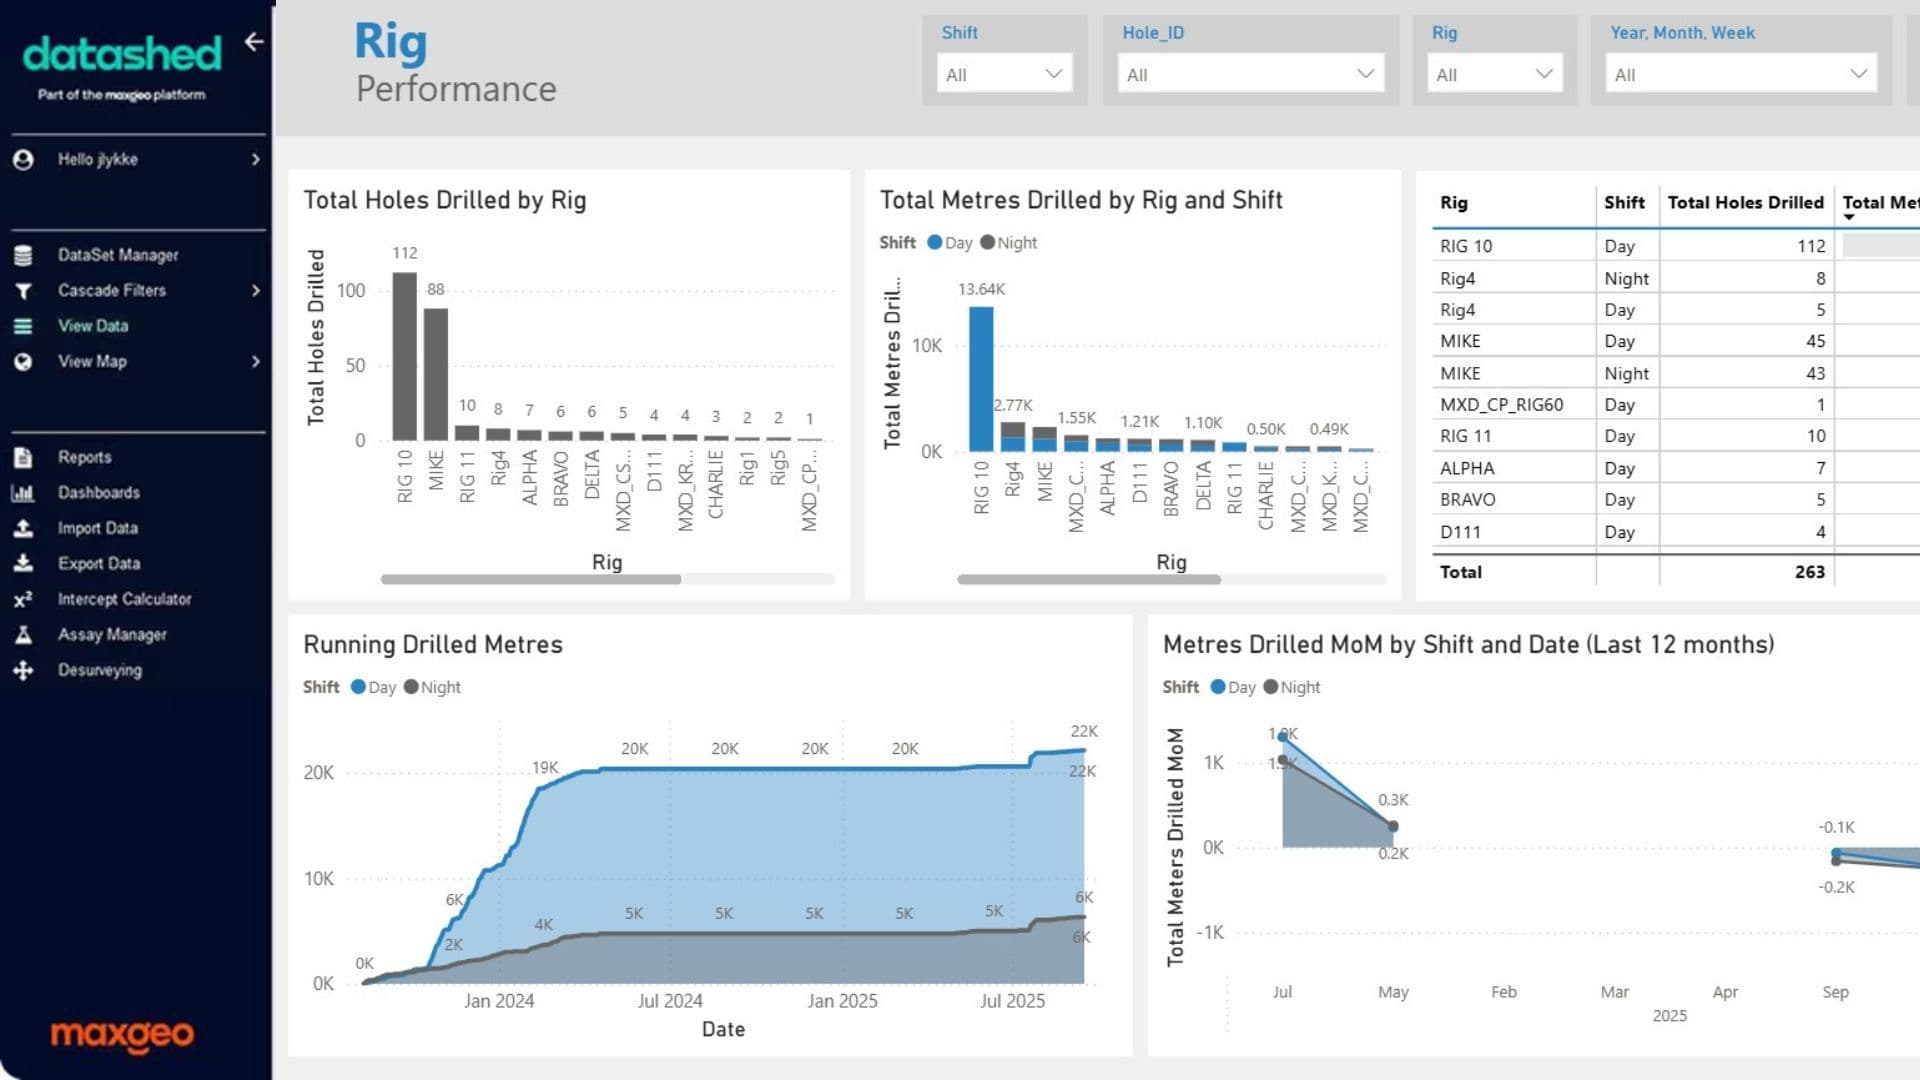The image size is (1920, 1080).
Task: Toggle Day legend in Running Drilled Metres
Action: [374, 688]
